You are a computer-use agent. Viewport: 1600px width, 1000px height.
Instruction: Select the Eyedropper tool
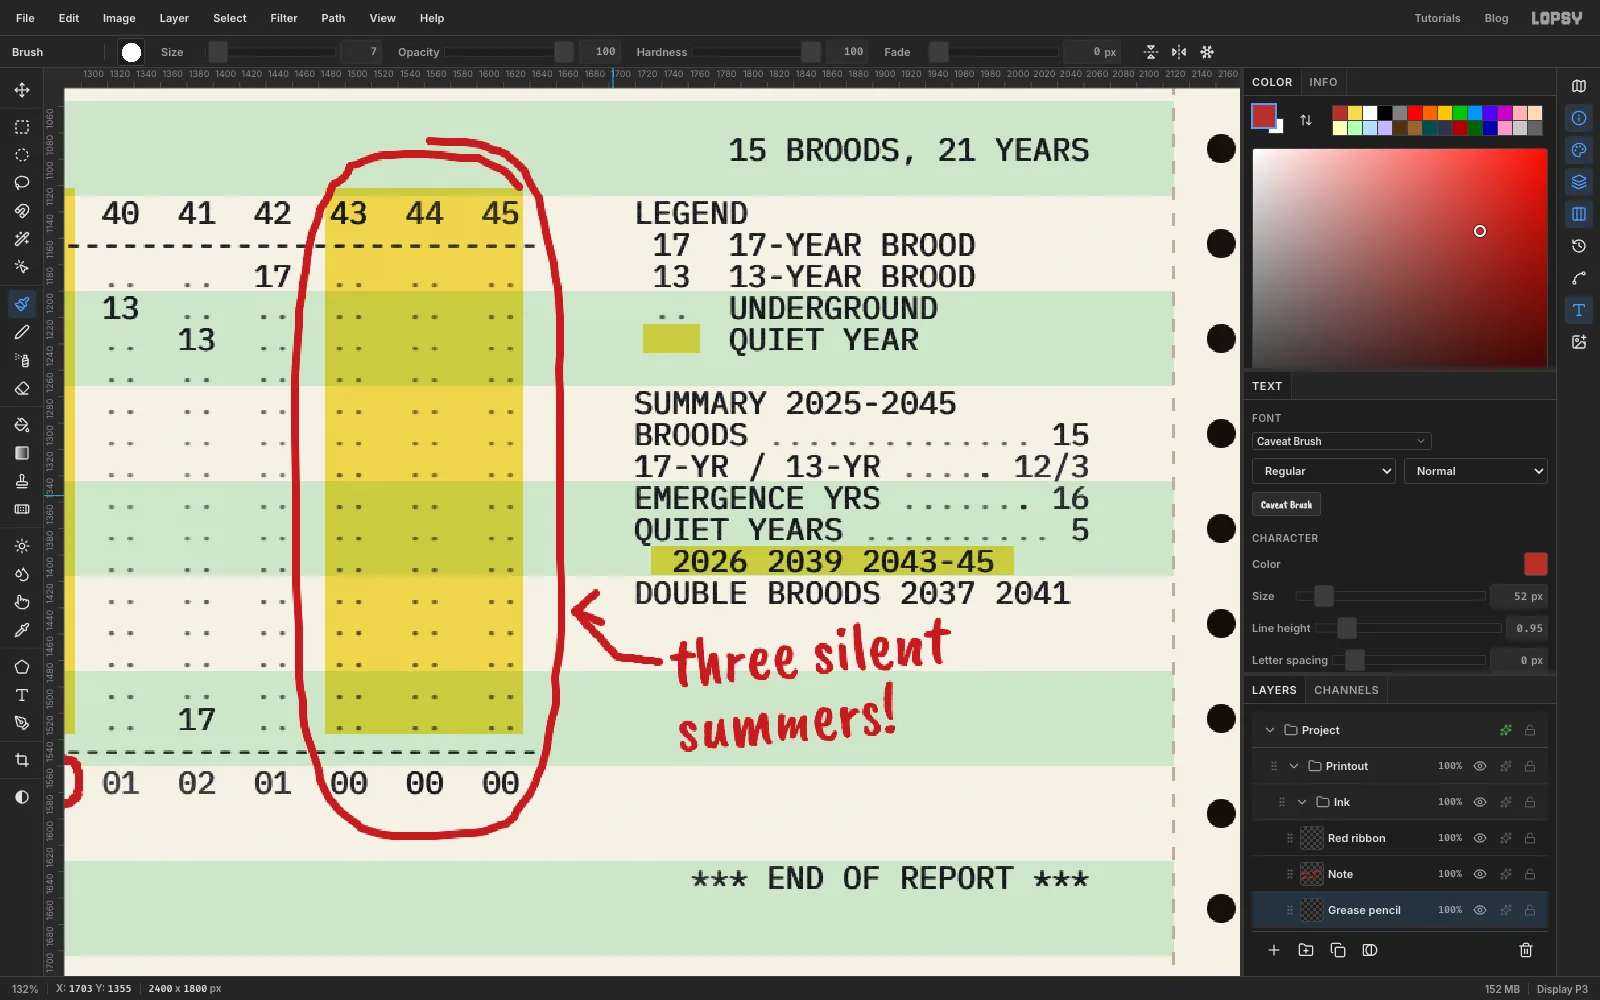pos(22,630)
